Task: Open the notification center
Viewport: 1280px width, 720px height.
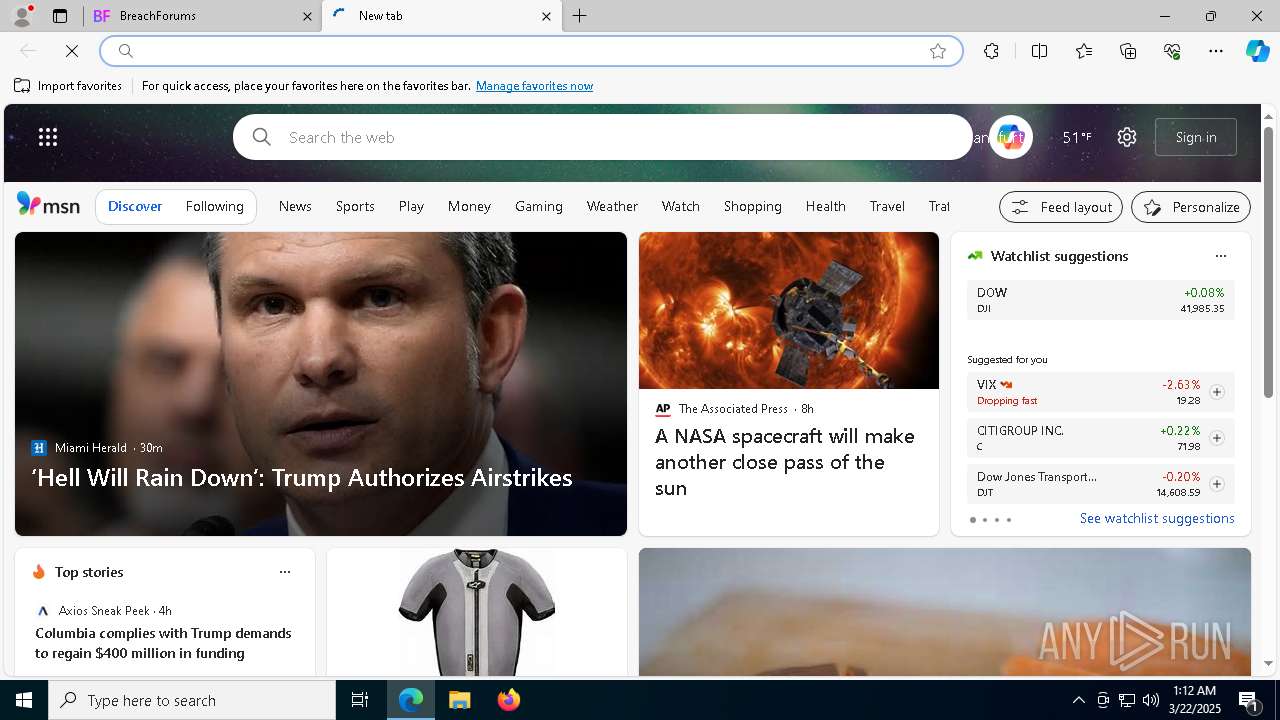Action: [x=1250, y=700]
